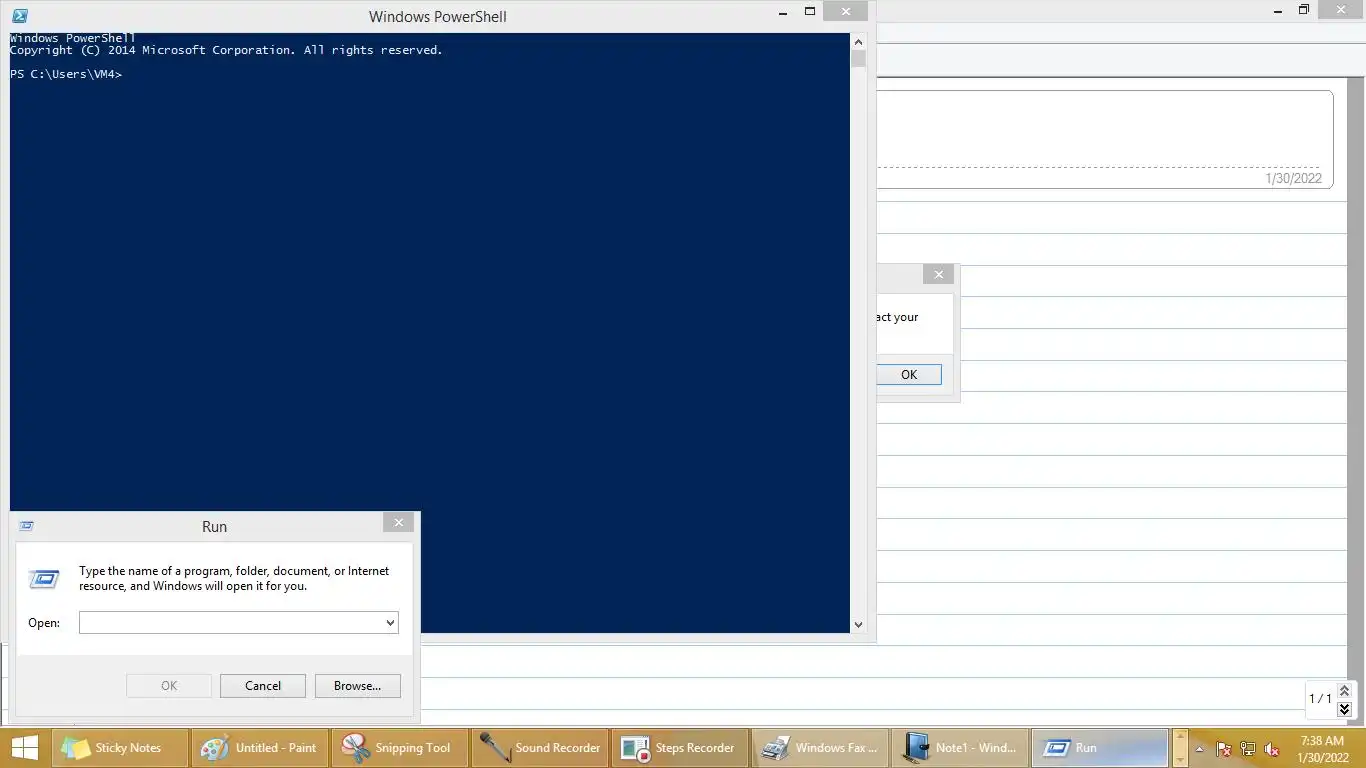Open Sticky Notes from the taskbar
Viewport: 1366px width, 768px height.
point(120,747)
